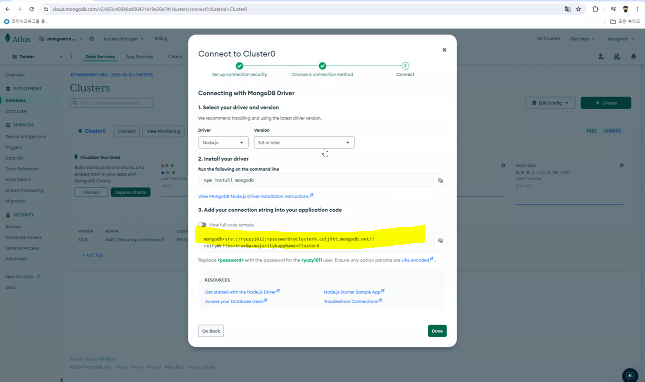Open the organization selector dropdown

pyautogui.click(x=61, y=39)
